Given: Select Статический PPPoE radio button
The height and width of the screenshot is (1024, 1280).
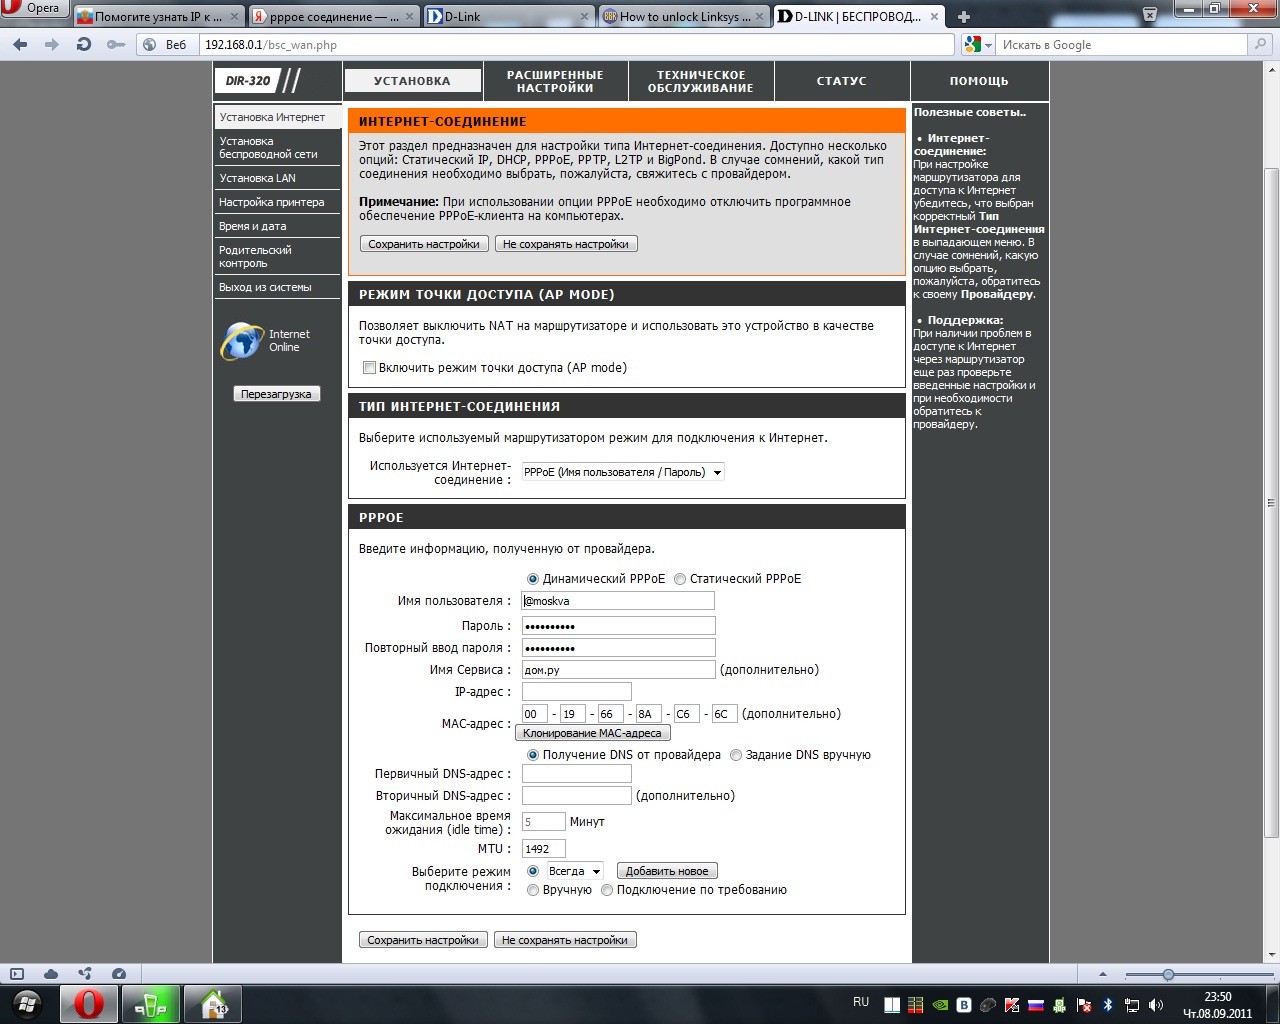Looking at the screenshot, I should 680,579.
